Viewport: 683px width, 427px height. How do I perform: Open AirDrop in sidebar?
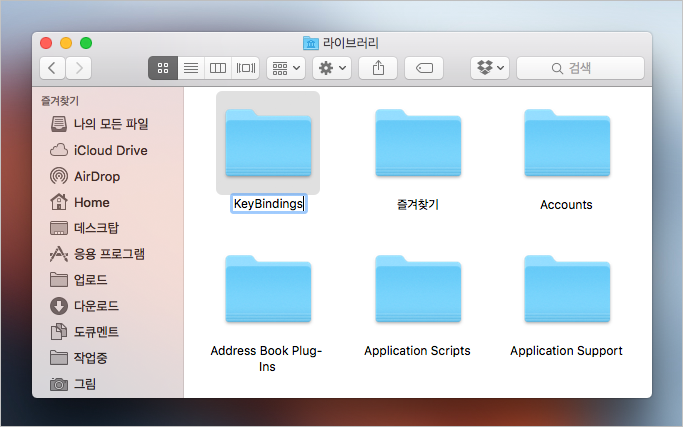108,176
